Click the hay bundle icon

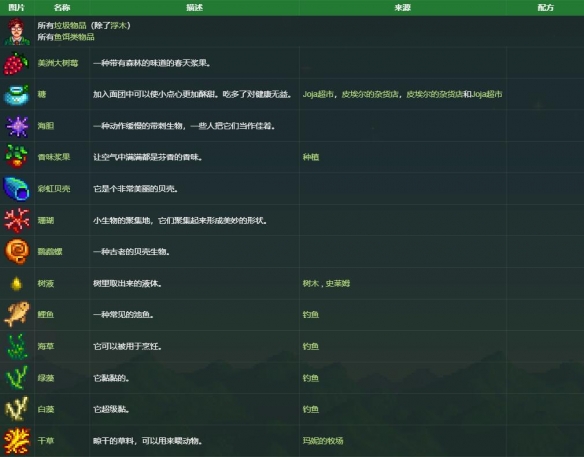click(x=17, y=441)
